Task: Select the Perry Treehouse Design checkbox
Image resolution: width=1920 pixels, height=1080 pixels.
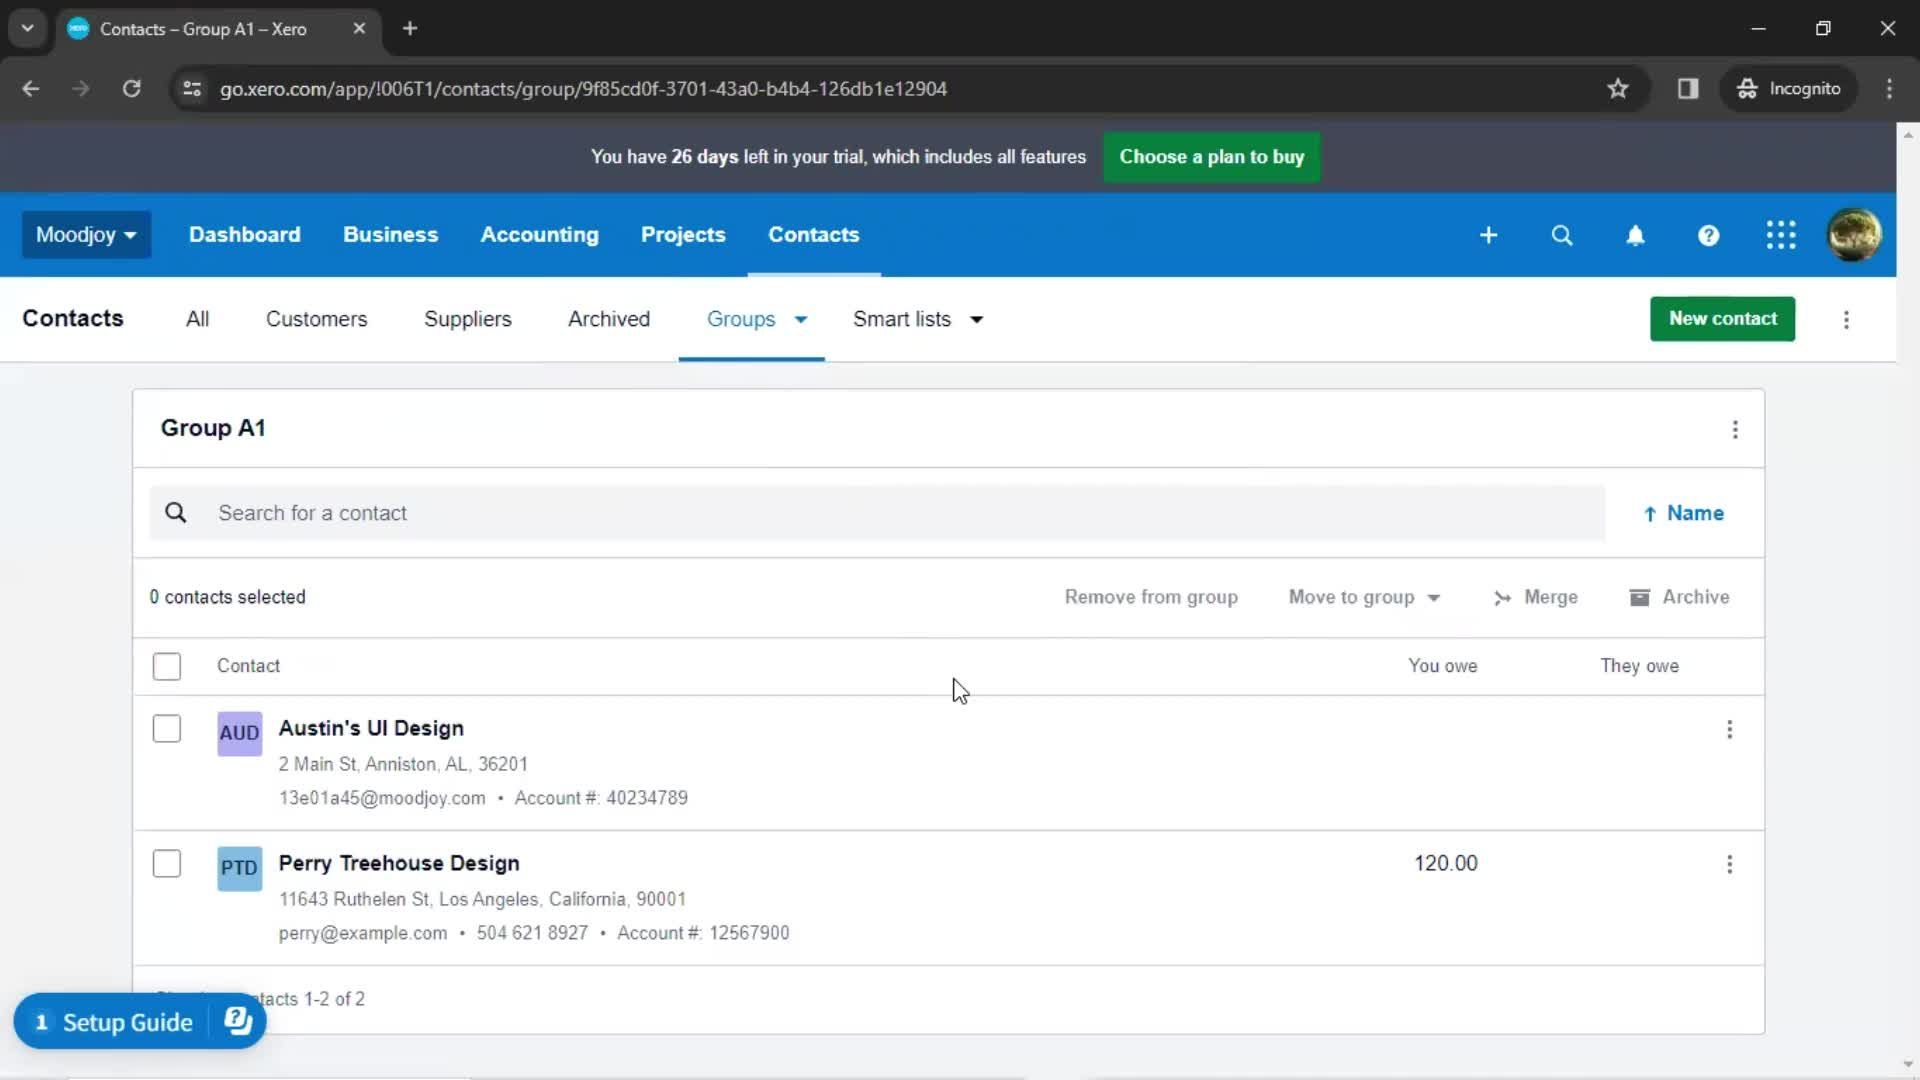Action: [x=167, y=864]
